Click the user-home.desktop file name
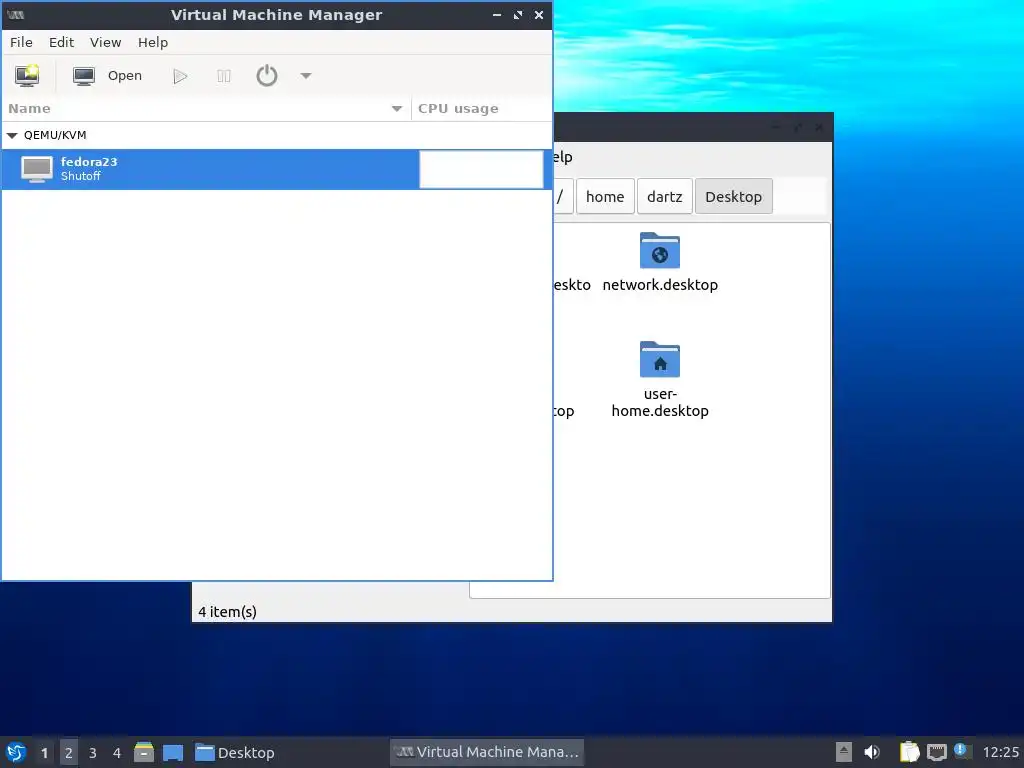Screen dimensions: 1024x768 pyautogui.click(x=660, y=402)
